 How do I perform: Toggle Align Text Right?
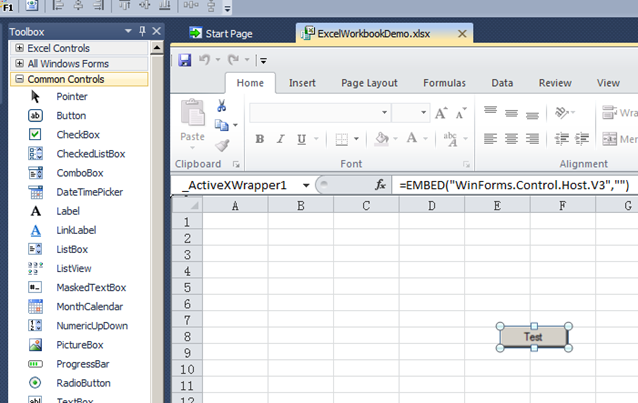[532, 139]
